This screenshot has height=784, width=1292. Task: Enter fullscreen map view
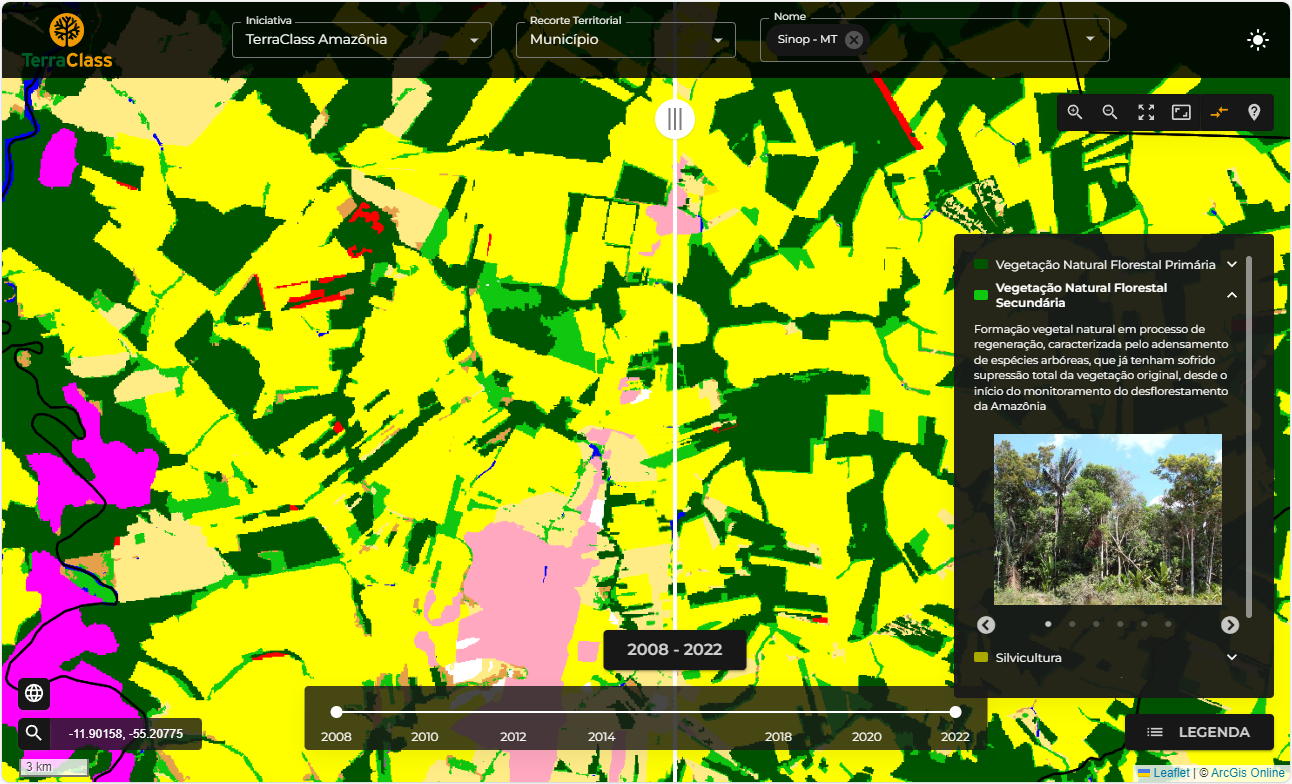[1181, 113]
